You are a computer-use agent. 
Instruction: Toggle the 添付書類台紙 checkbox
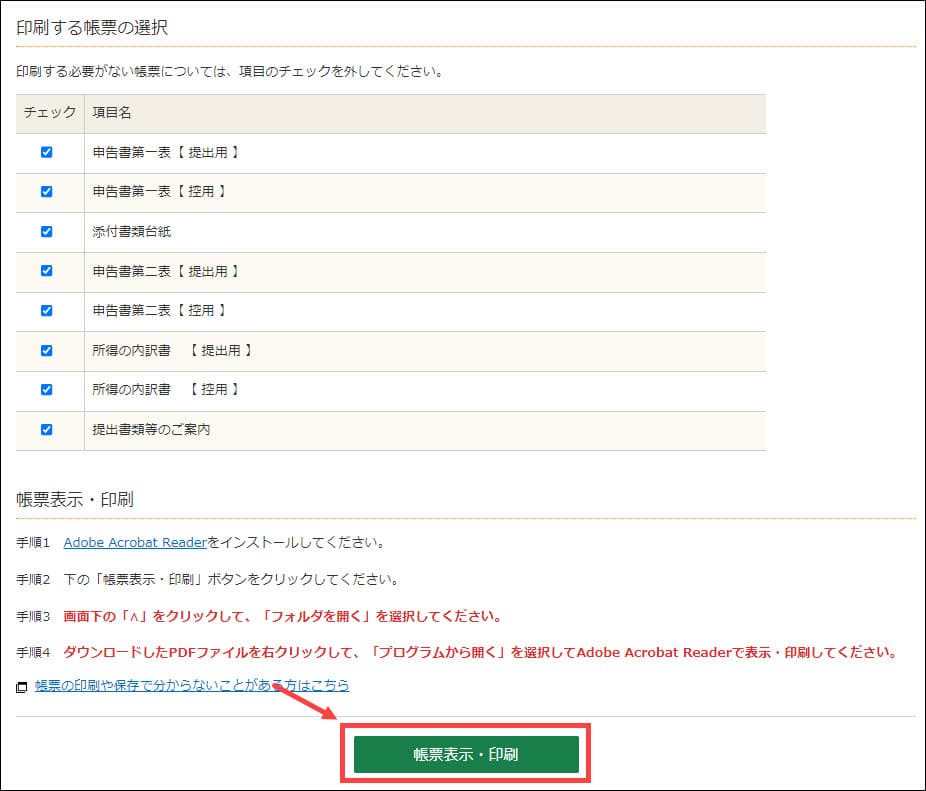(46, 231)
